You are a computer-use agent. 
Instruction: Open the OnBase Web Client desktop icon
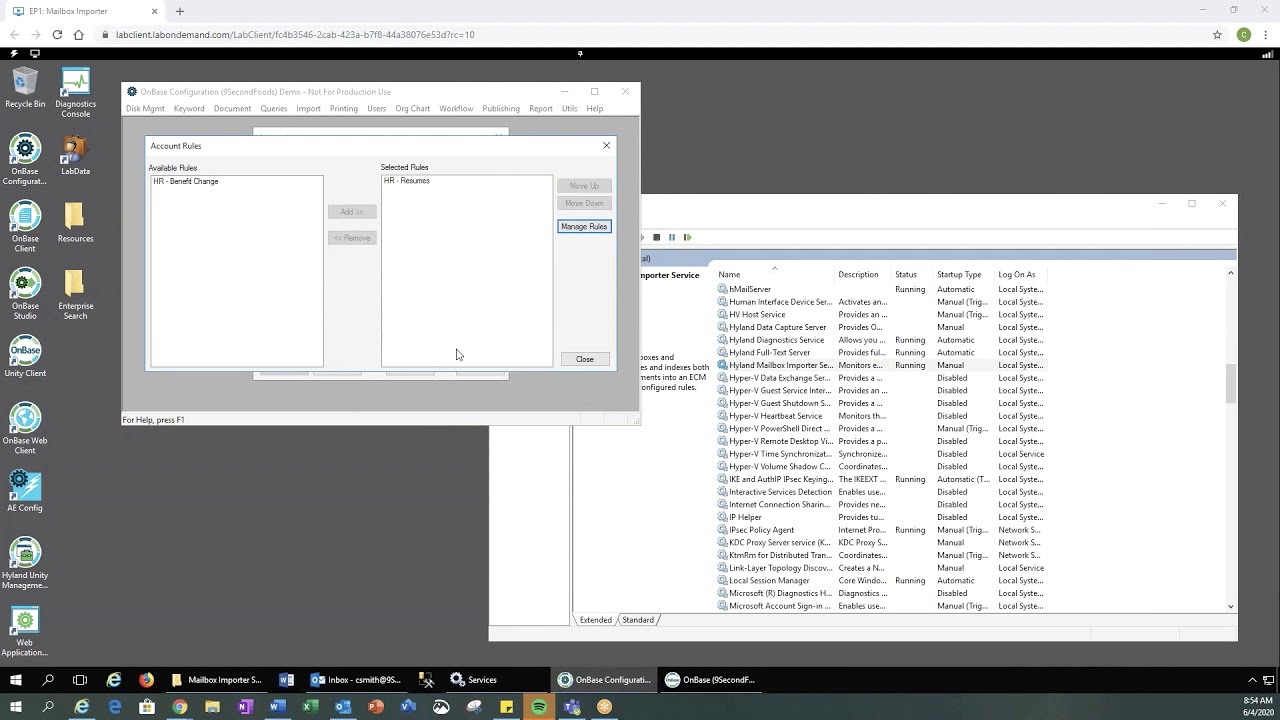25,428
